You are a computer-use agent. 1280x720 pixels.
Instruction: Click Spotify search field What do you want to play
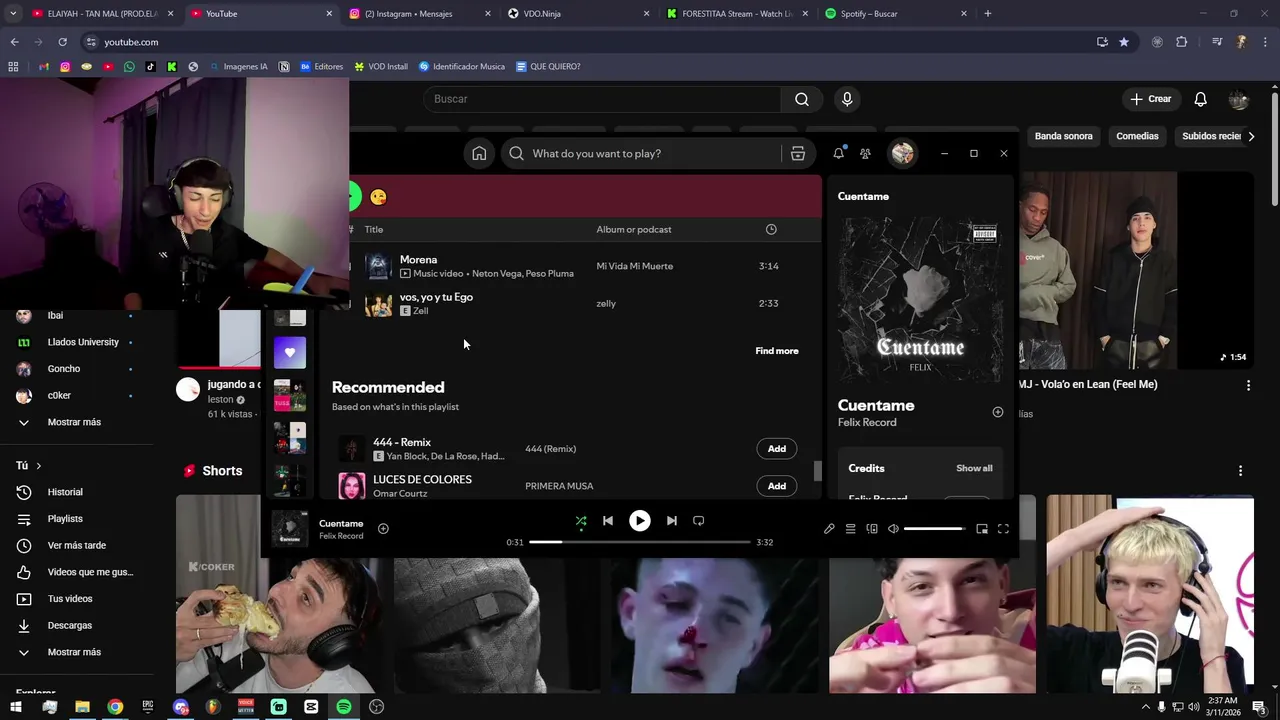(x=640, y=153)
